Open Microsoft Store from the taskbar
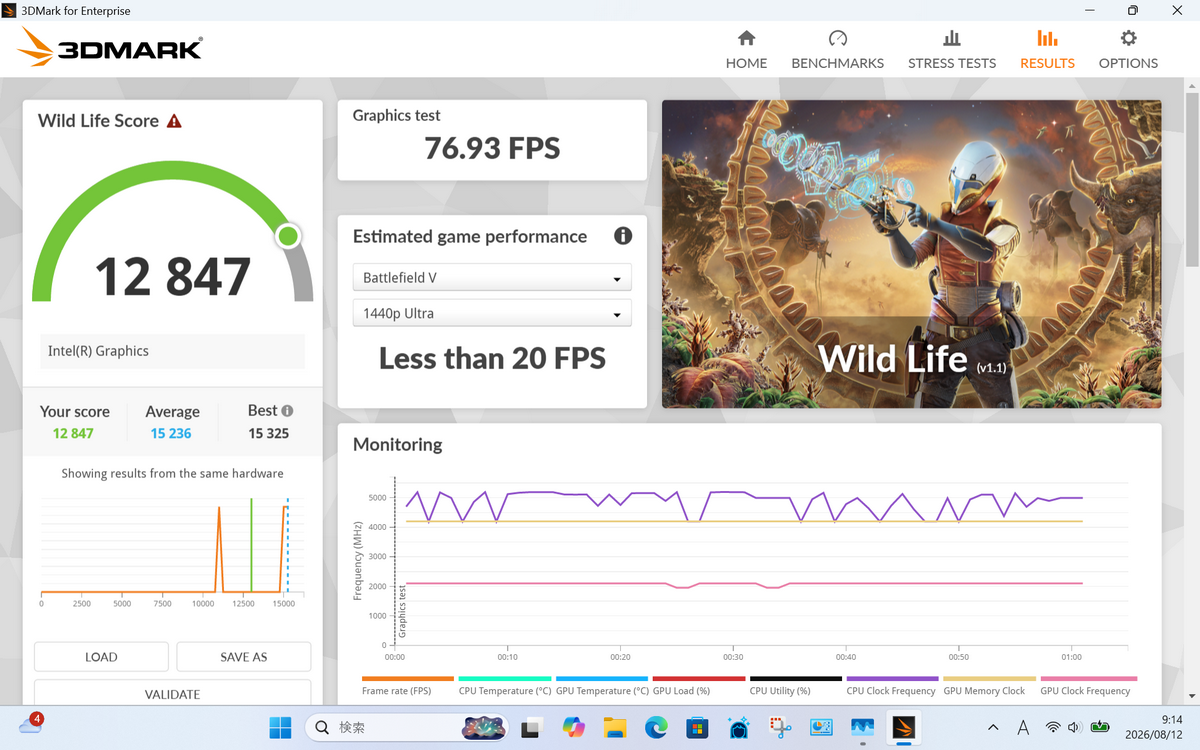Screen dimensions: 1200x750 (x=697, y=728)
